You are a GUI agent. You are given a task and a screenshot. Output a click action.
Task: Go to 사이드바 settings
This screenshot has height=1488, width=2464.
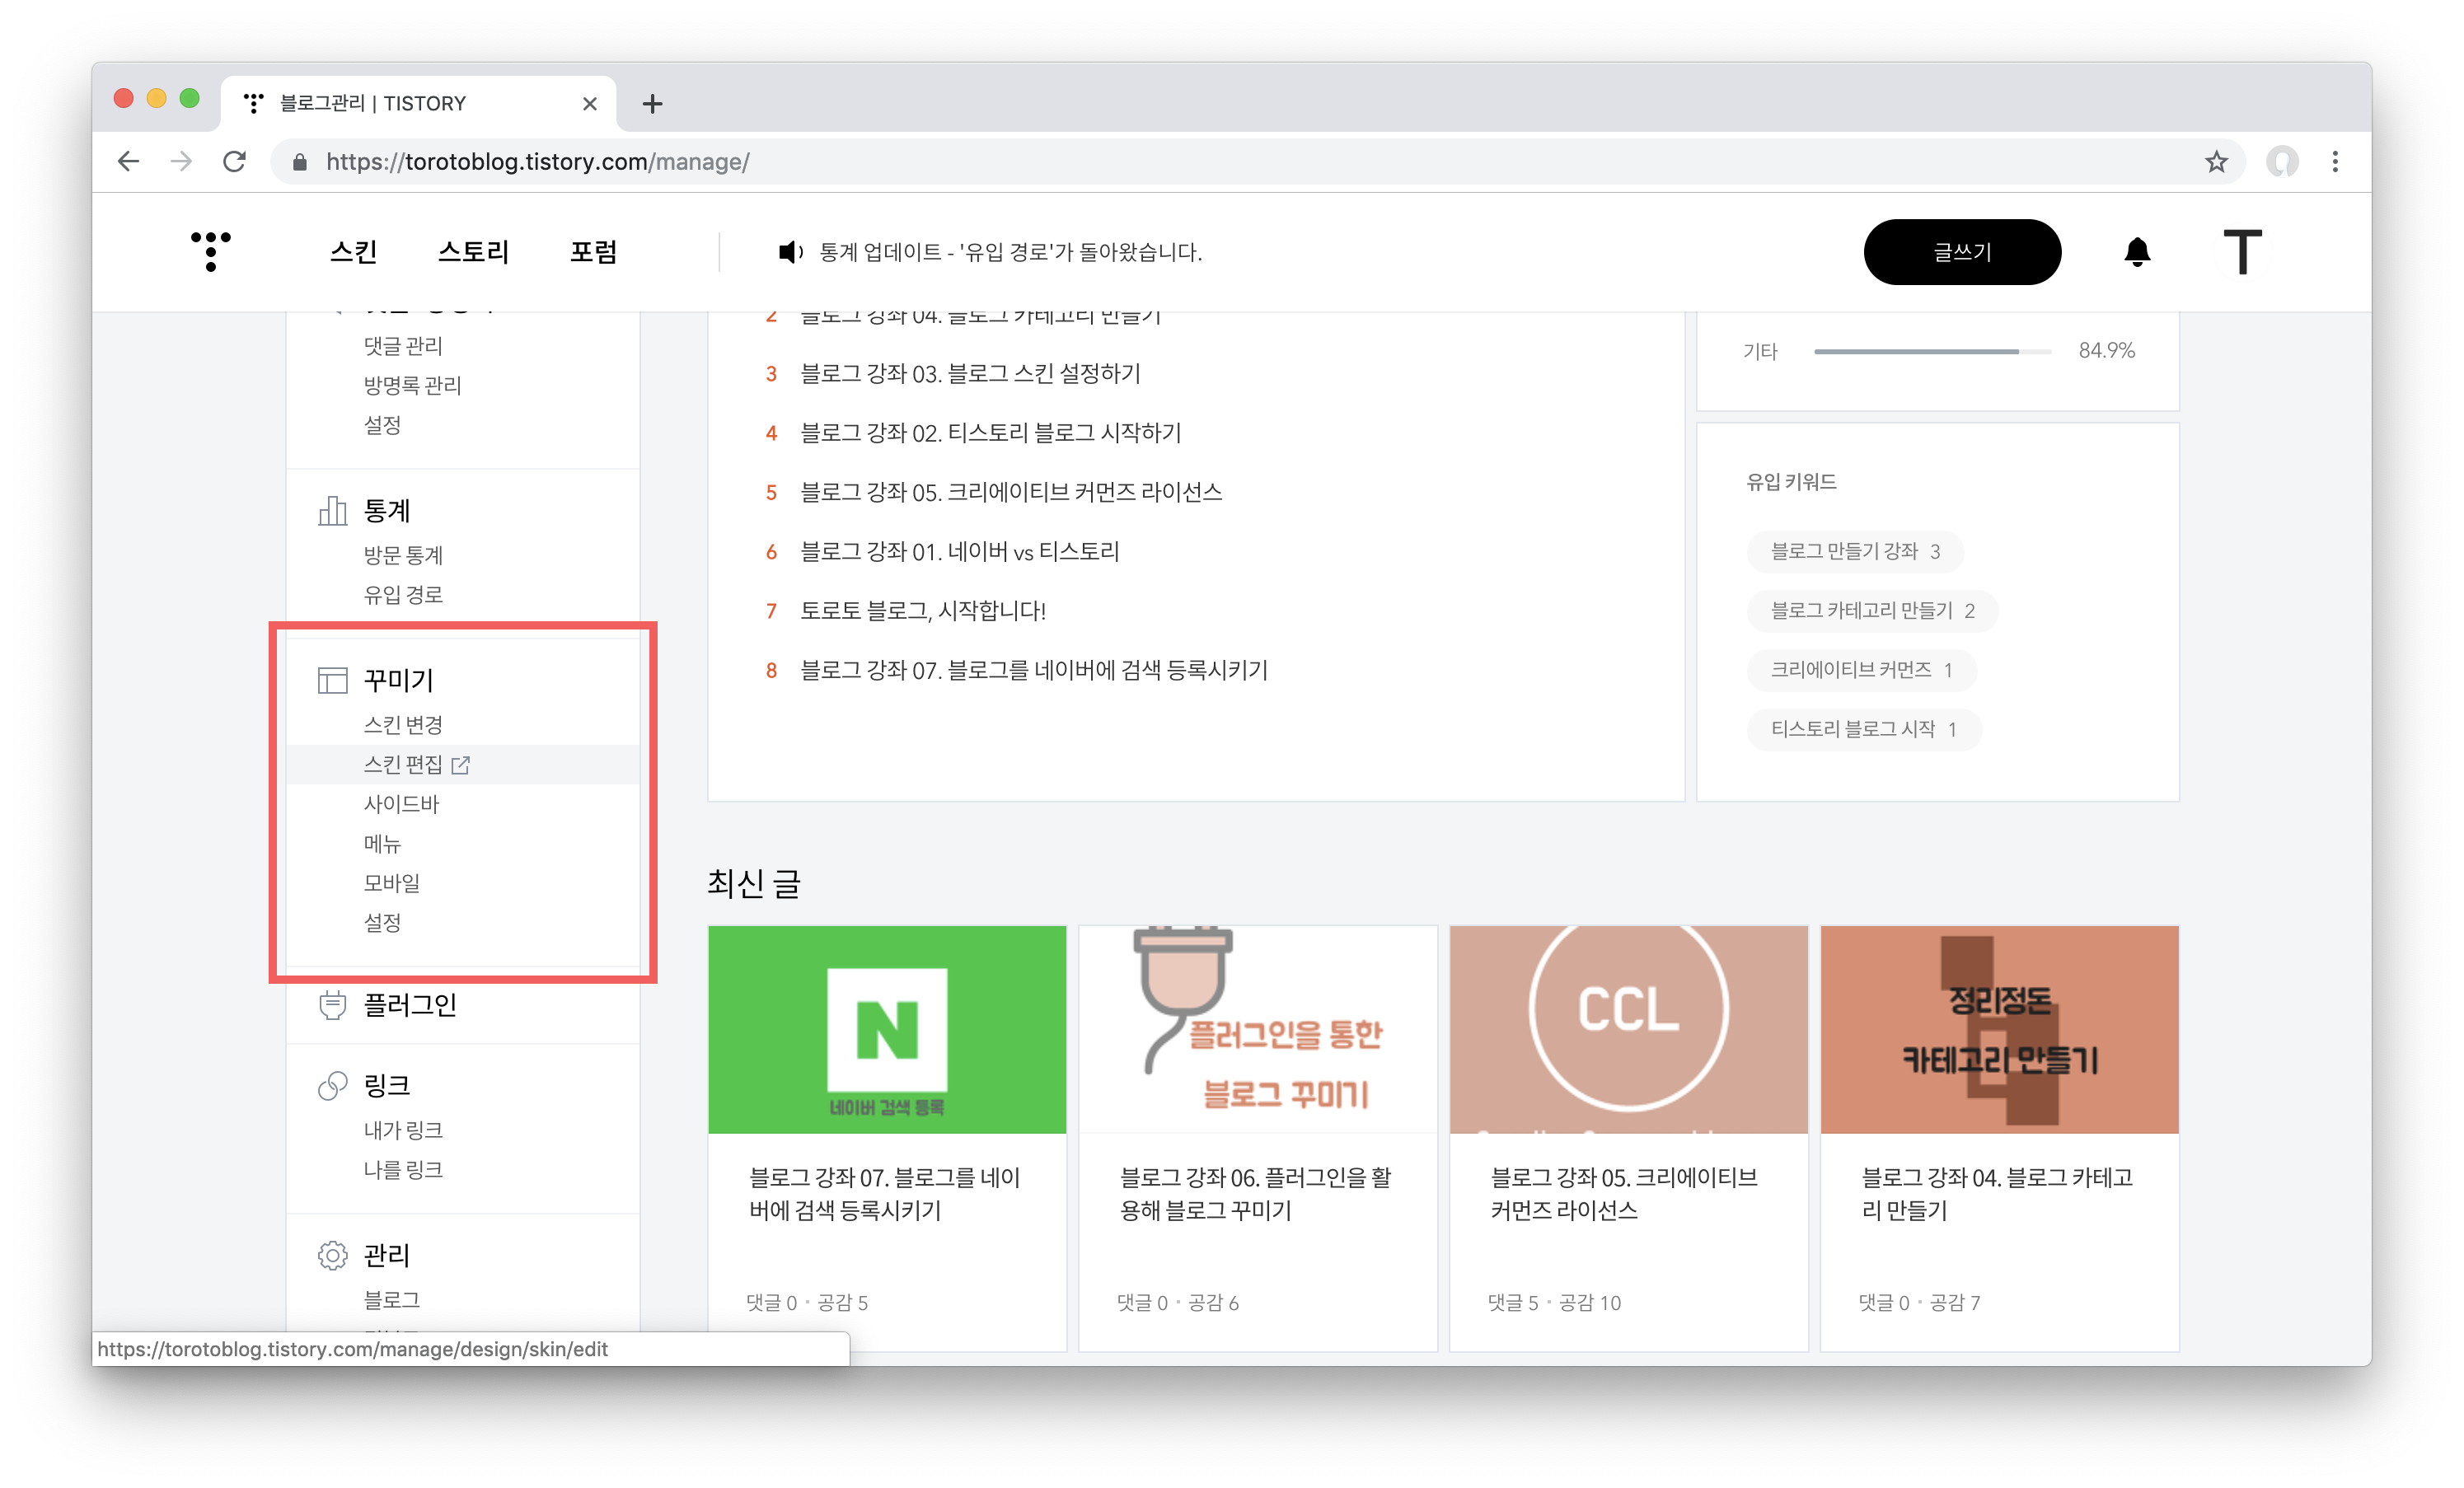click(401, 804)
